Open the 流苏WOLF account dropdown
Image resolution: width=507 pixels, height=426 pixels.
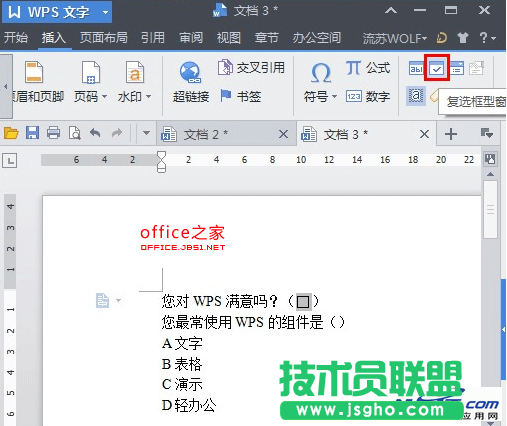click(x=395, y=38)
